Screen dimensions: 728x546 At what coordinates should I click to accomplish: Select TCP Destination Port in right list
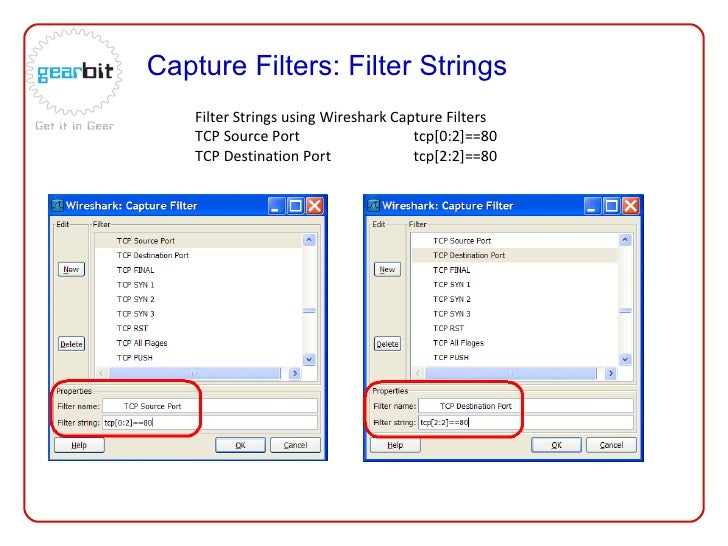point(515,255)
